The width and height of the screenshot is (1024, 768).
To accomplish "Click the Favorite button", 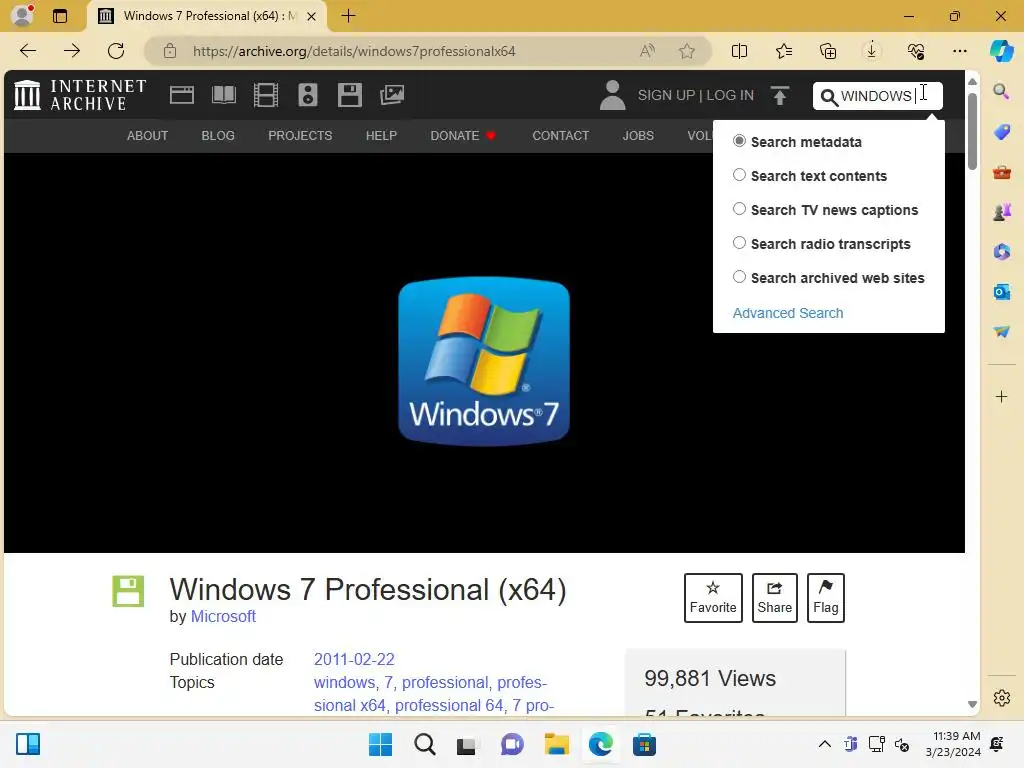I will point(712,598).
